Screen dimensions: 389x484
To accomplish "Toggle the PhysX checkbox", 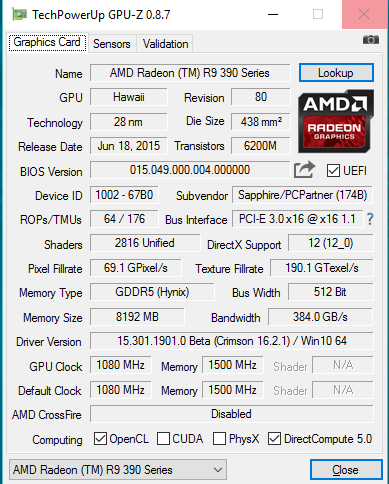I will pyautogui.click(x=219, y=439).
